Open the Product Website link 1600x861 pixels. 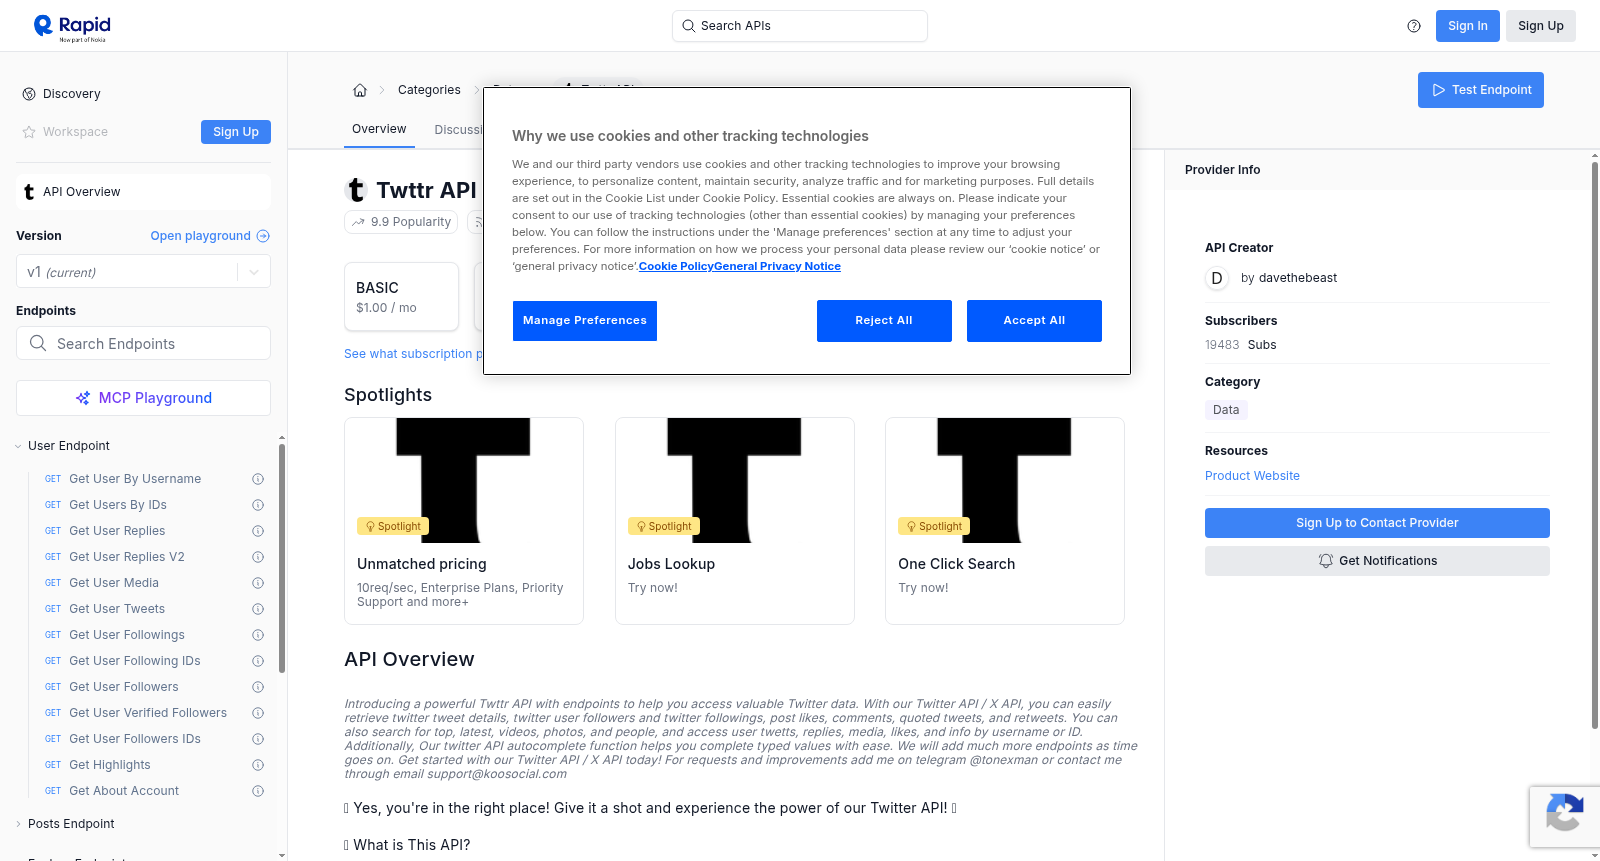tap(1252, 476)
